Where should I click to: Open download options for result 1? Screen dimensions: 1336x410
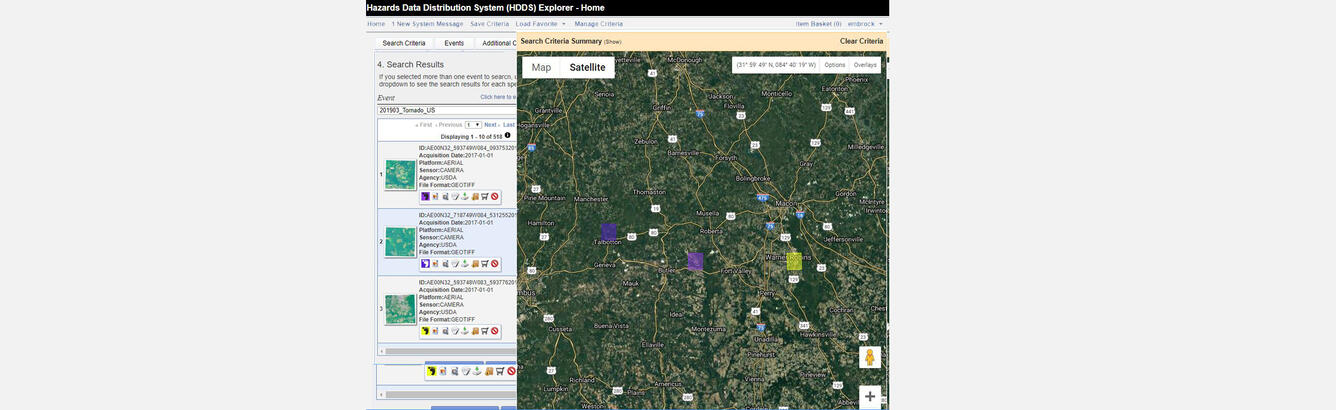tap(465, 196)
